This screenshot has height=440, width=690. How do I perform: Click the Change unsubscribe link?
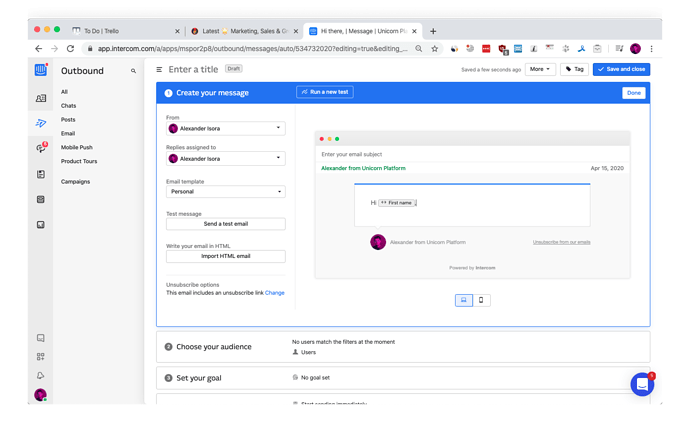pos(275,293)
